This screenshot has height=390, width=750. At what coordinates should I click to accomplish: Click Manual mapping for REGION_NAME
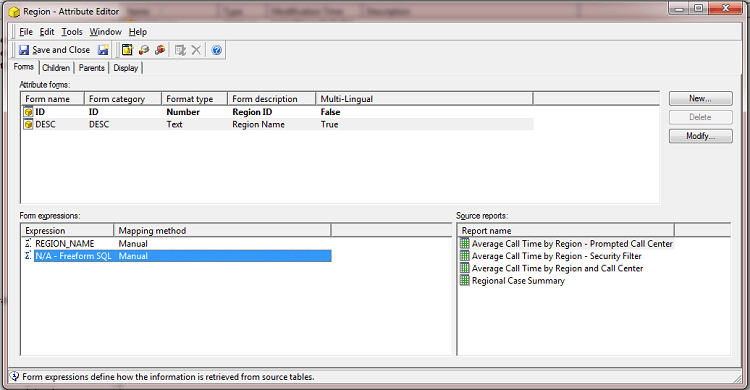click(133, 244)
